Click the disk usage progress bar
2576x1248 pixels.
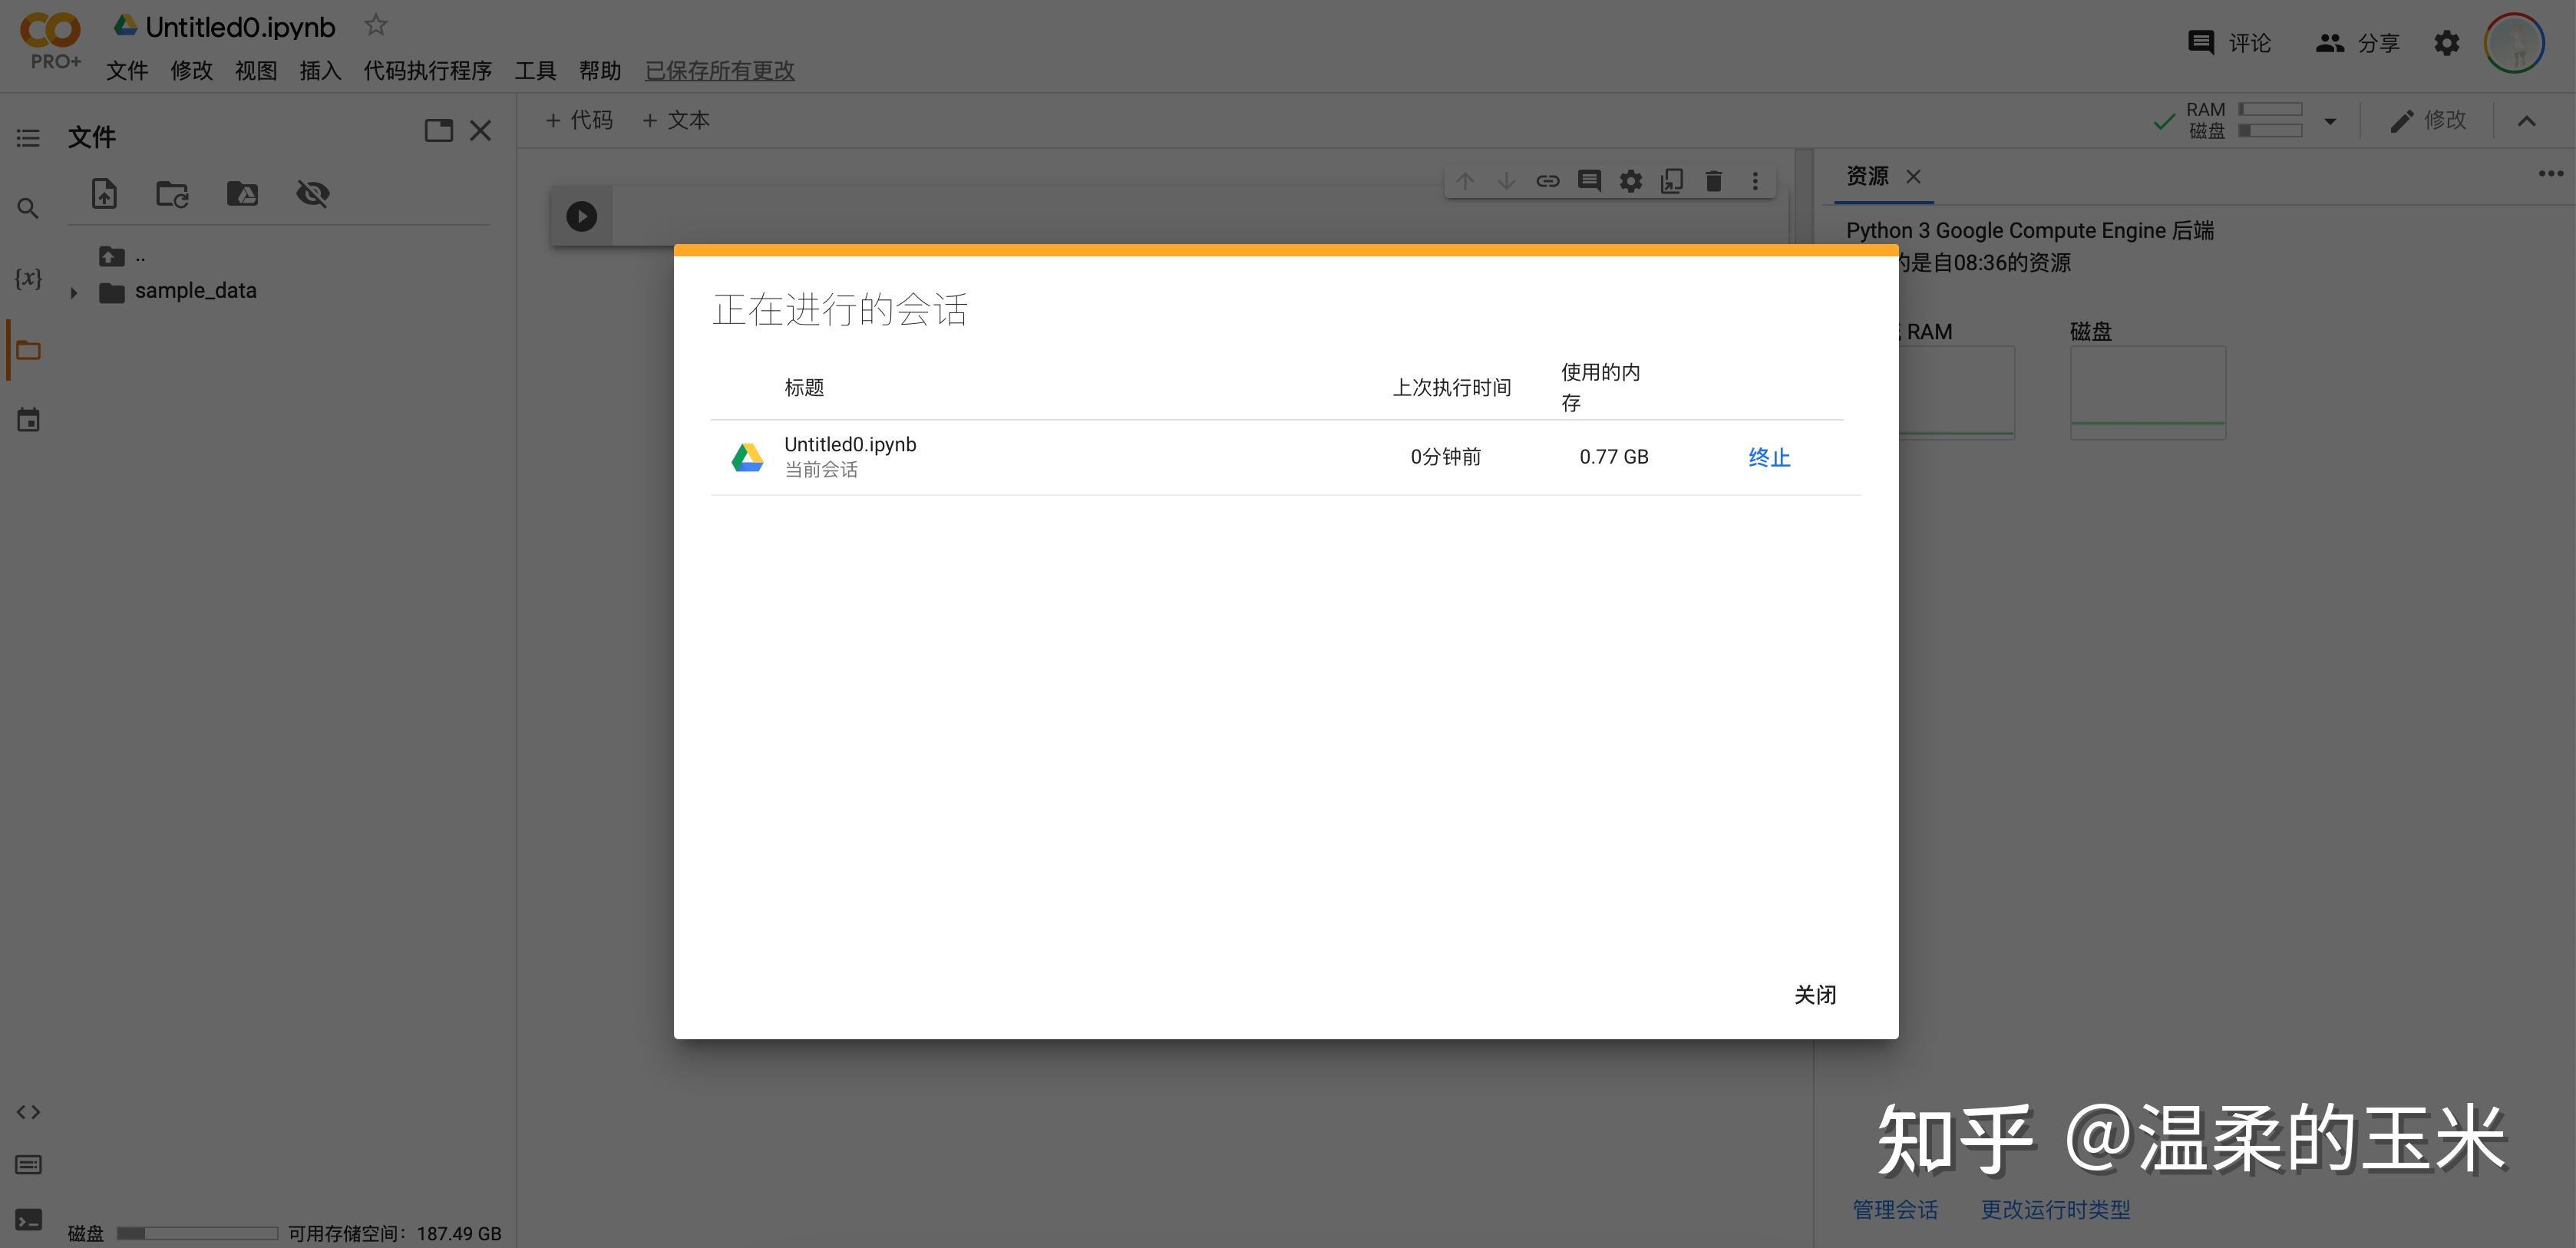point(198,1233)
